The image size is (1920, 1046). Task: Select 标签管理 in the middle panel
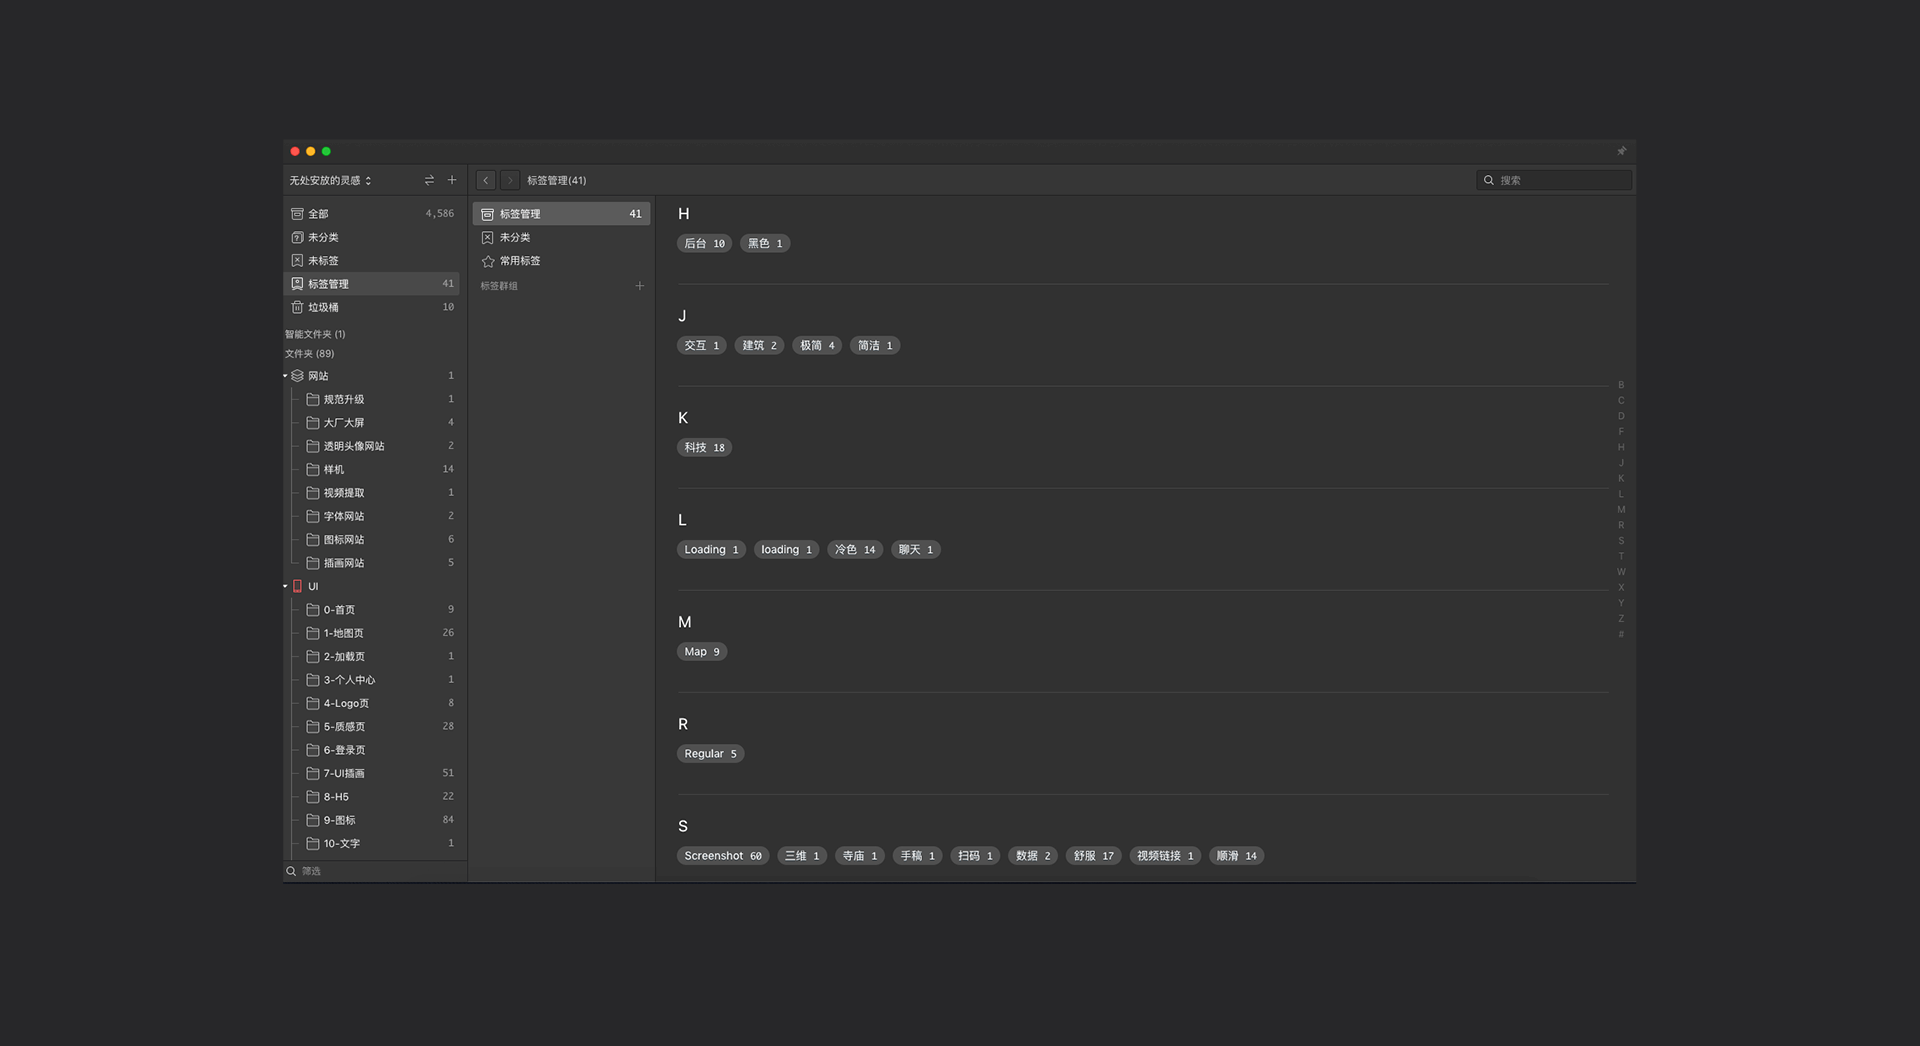tap(561, 214)
